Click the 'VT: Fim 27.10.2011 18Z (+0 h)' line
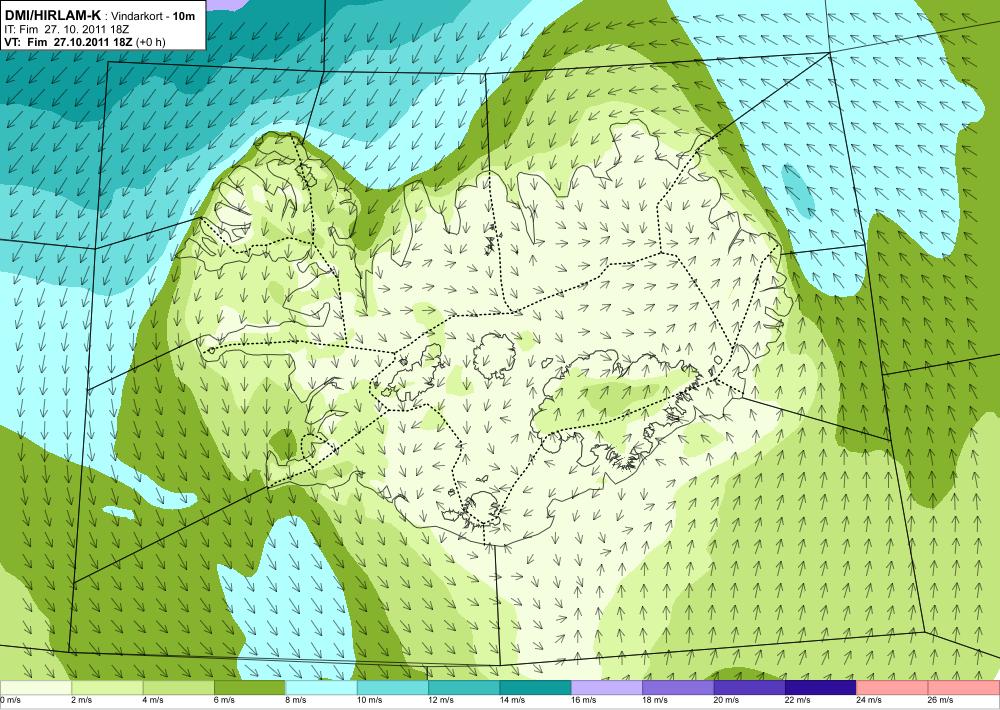 (x=85, y=42)
